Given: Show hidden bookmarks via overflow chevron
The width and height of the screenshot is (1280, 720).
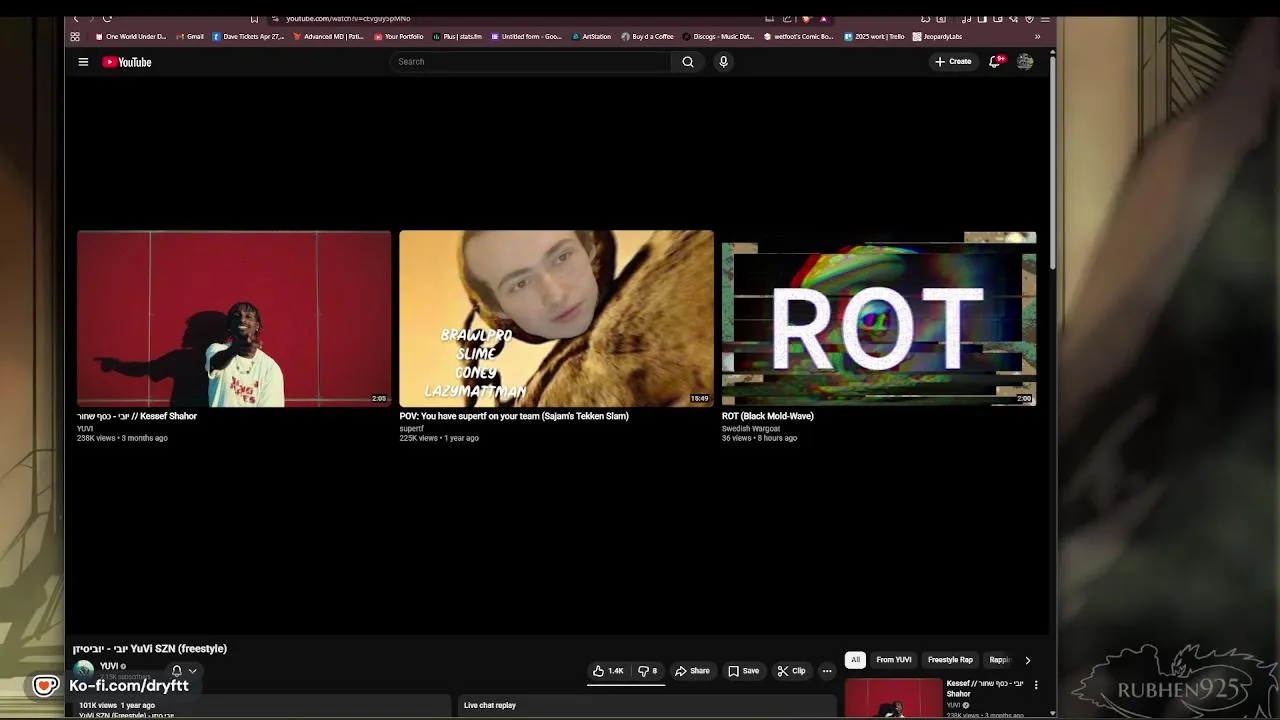Looking at the screenshot, I should click(1037, 37).
